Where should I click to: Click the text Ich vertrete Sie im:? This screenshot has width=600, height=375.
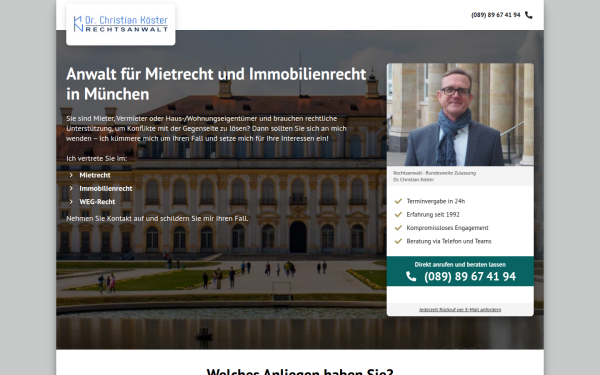pos(96,158)
